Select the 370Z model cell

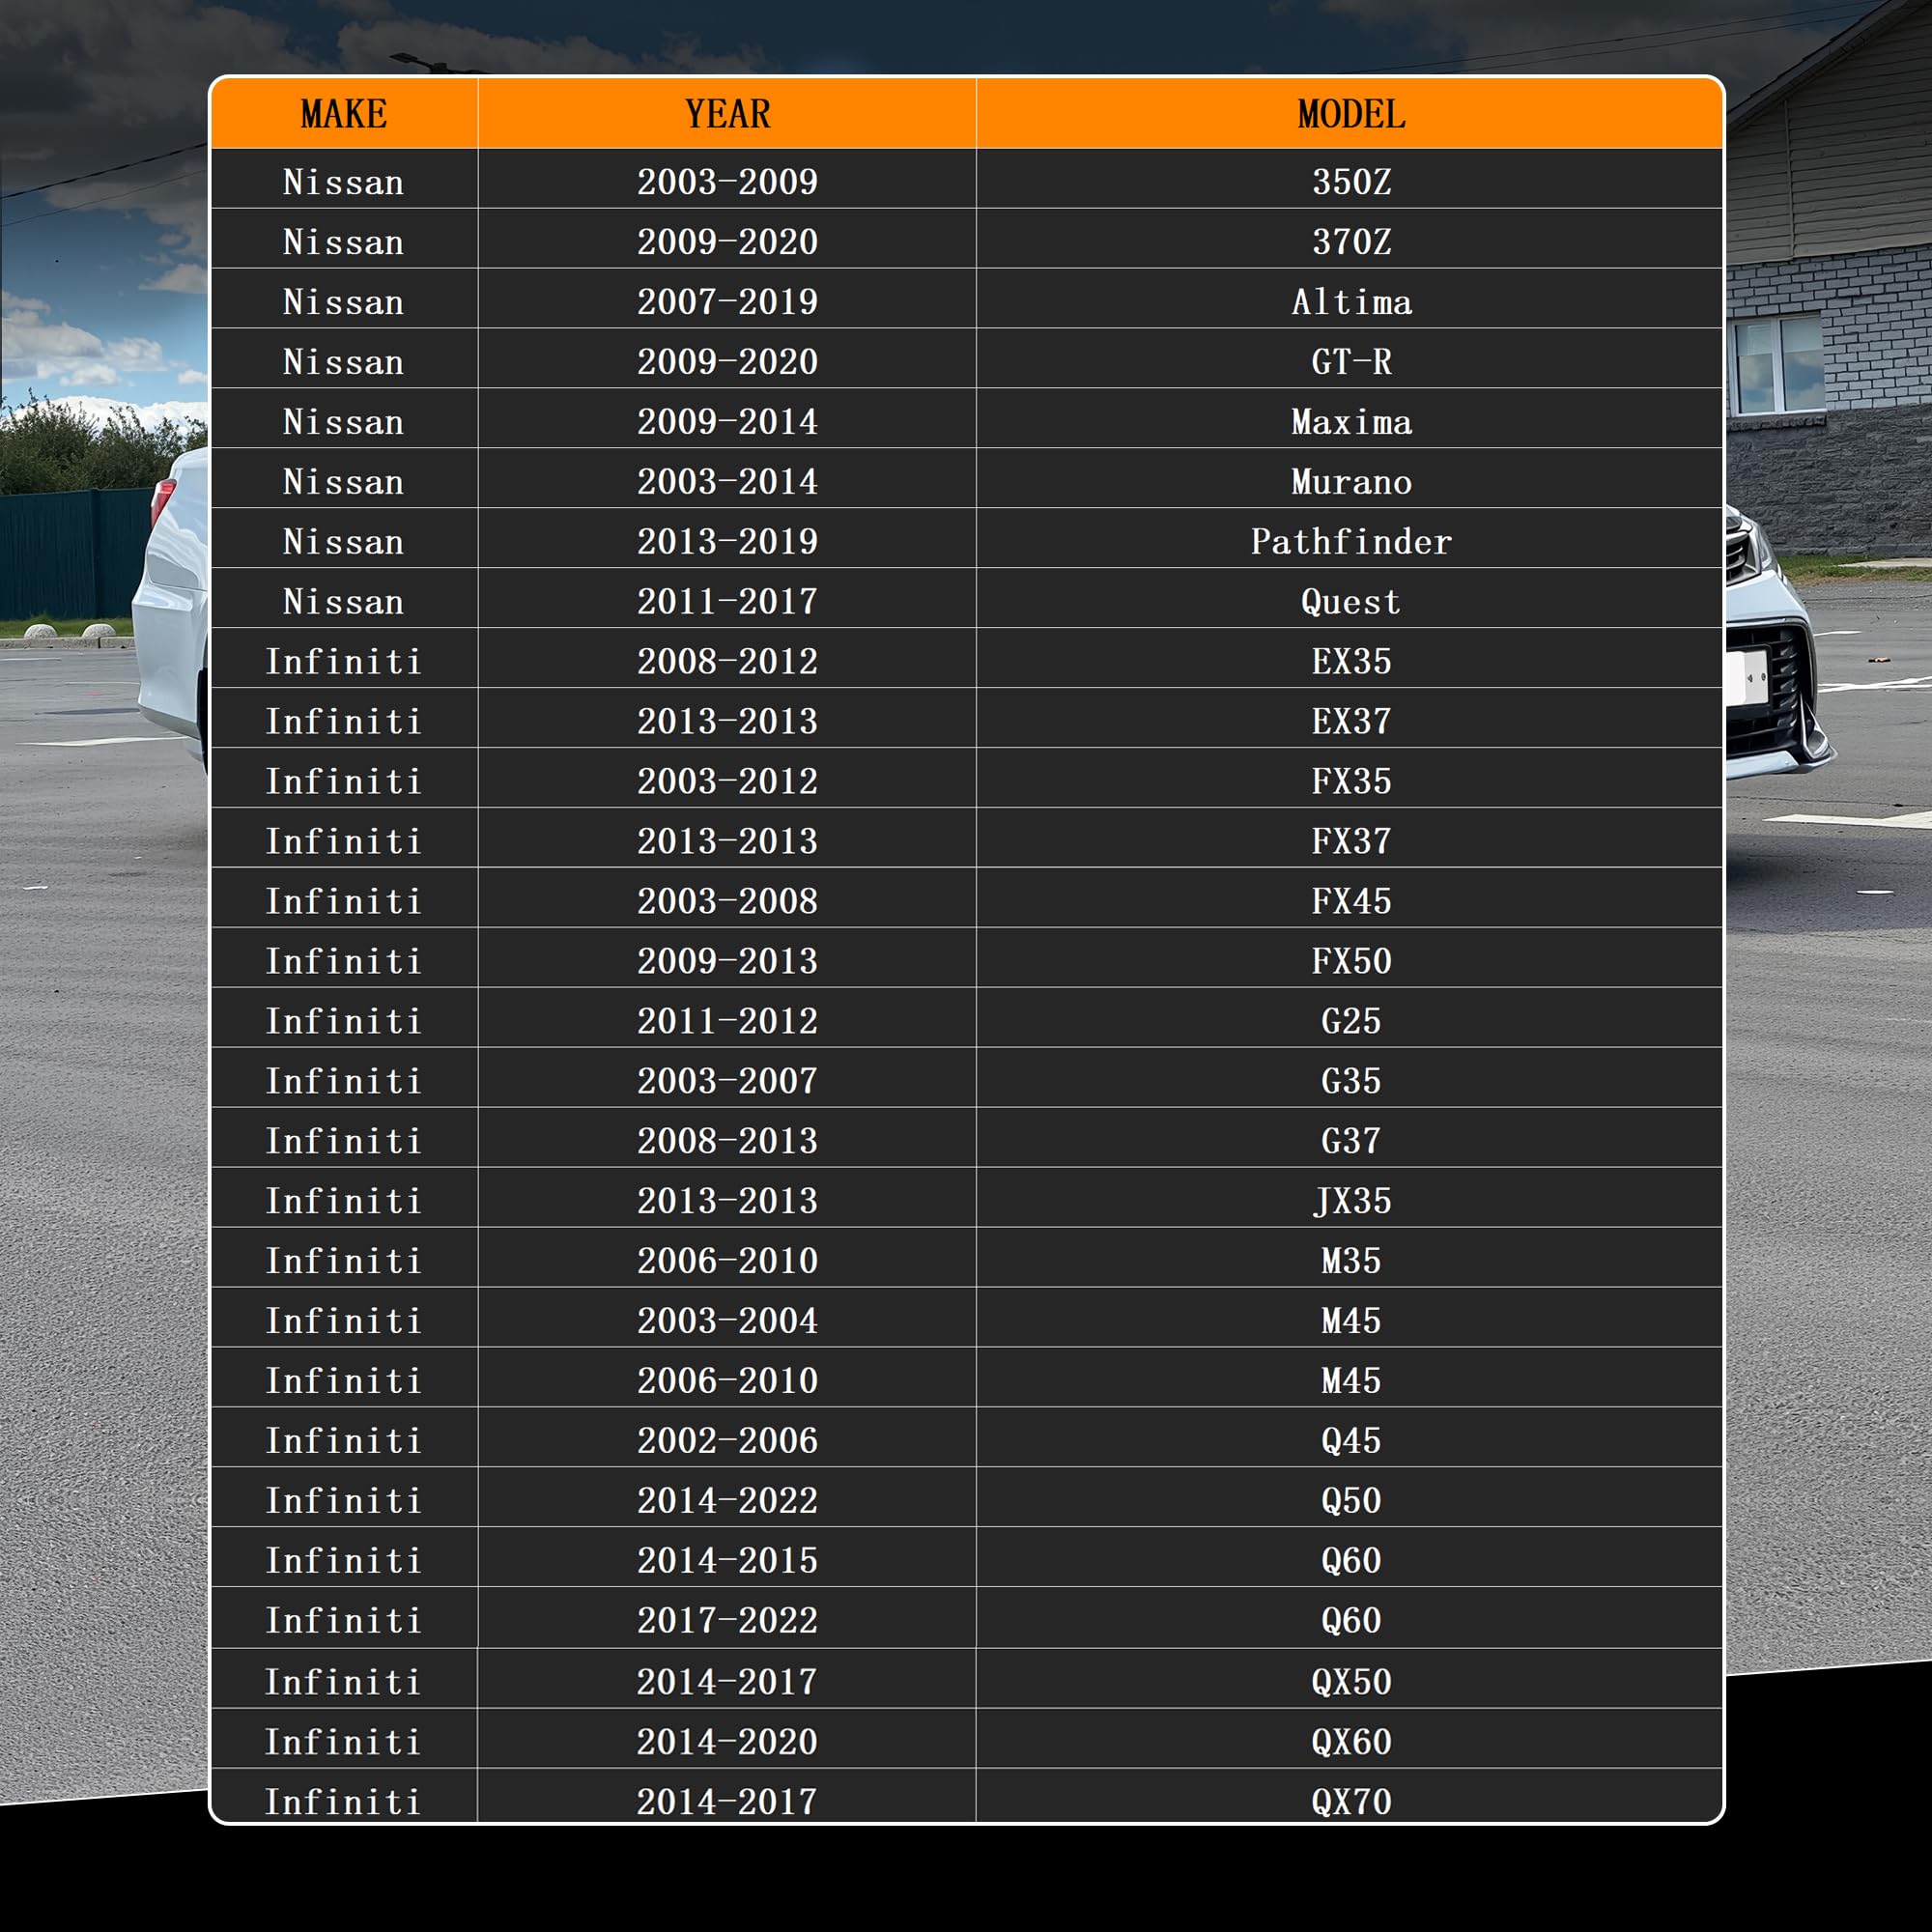(x=1350, y=240)
